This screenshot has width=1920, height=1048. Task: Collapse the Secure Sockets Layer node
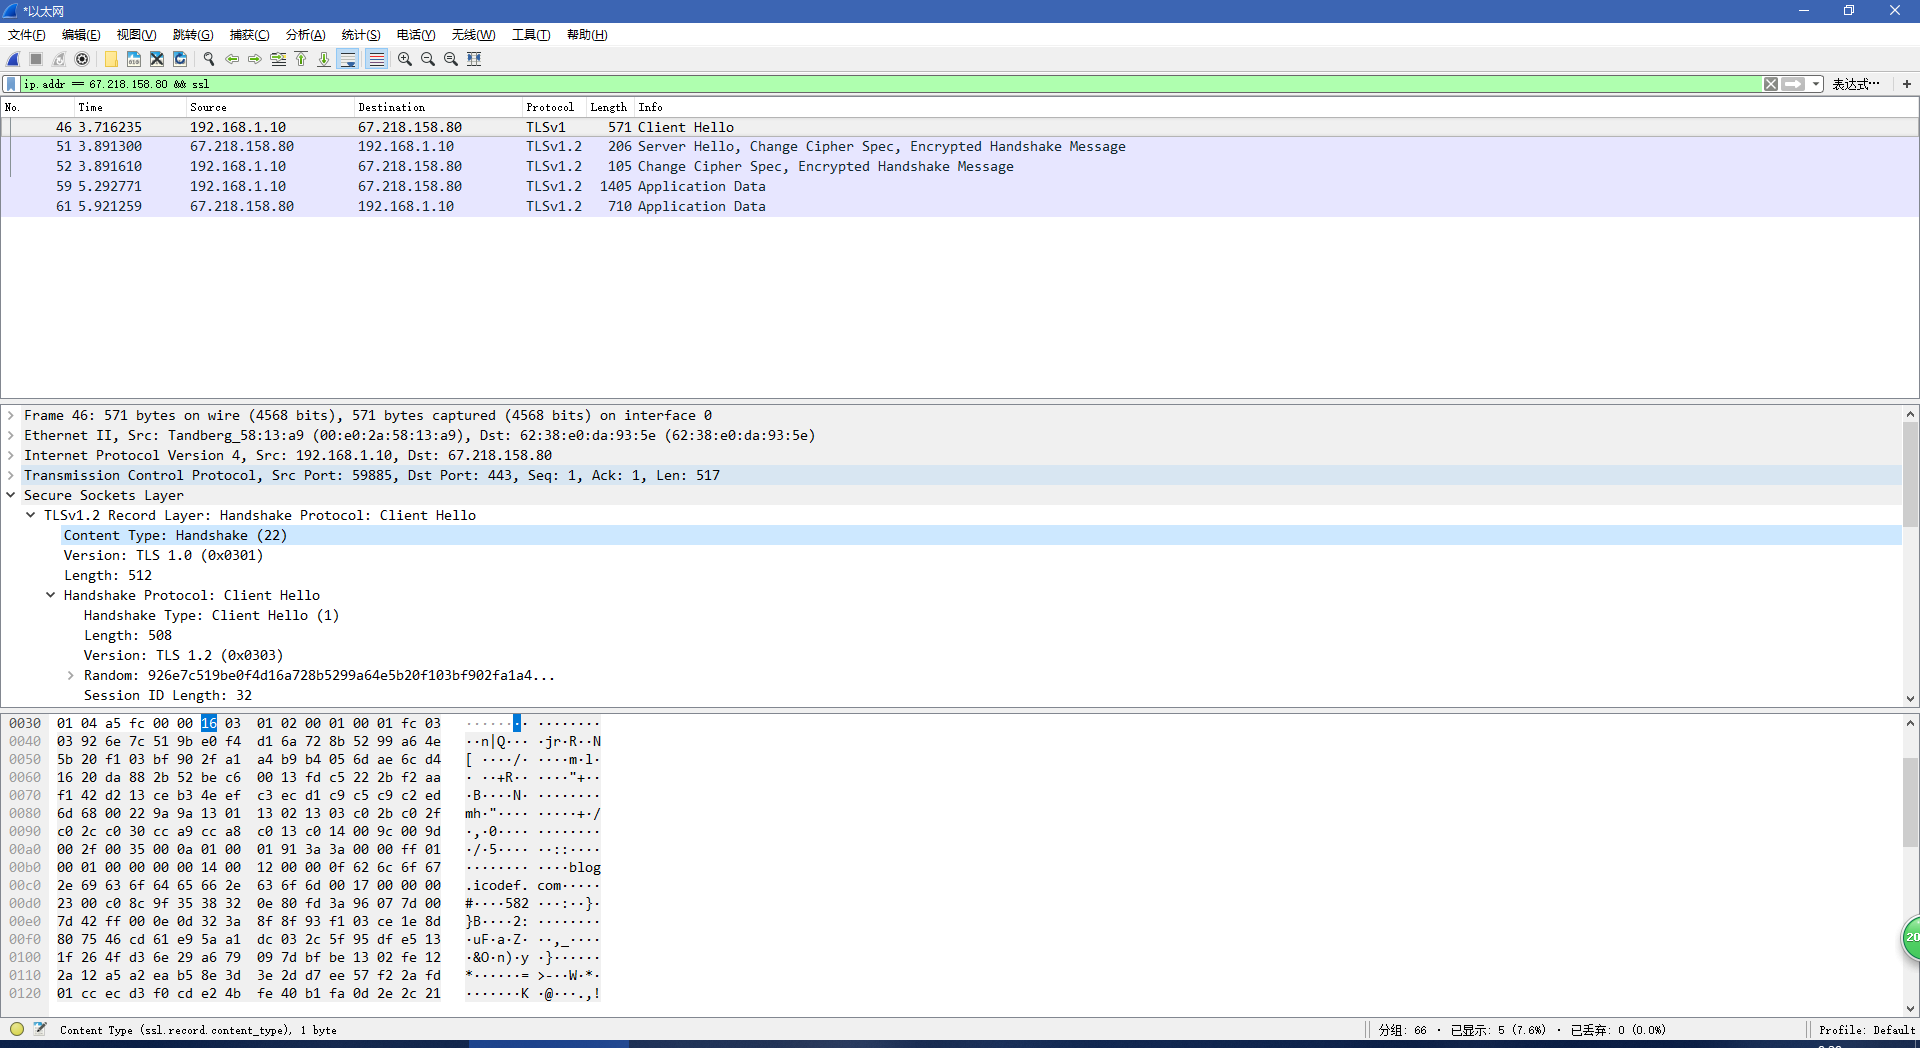pos(11,495)
